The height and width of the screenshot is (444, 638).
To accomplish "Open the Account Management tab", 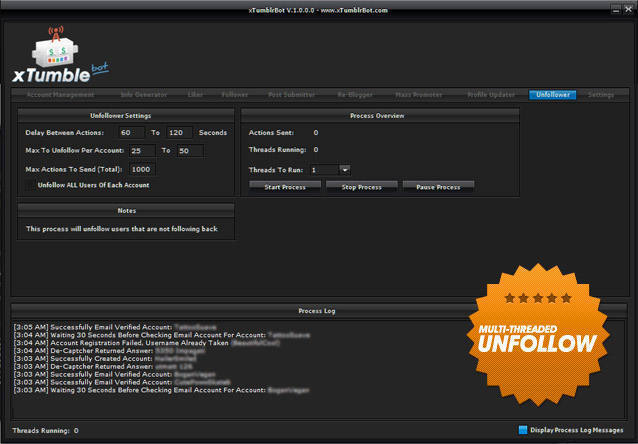I will click(x=60, y=95).
